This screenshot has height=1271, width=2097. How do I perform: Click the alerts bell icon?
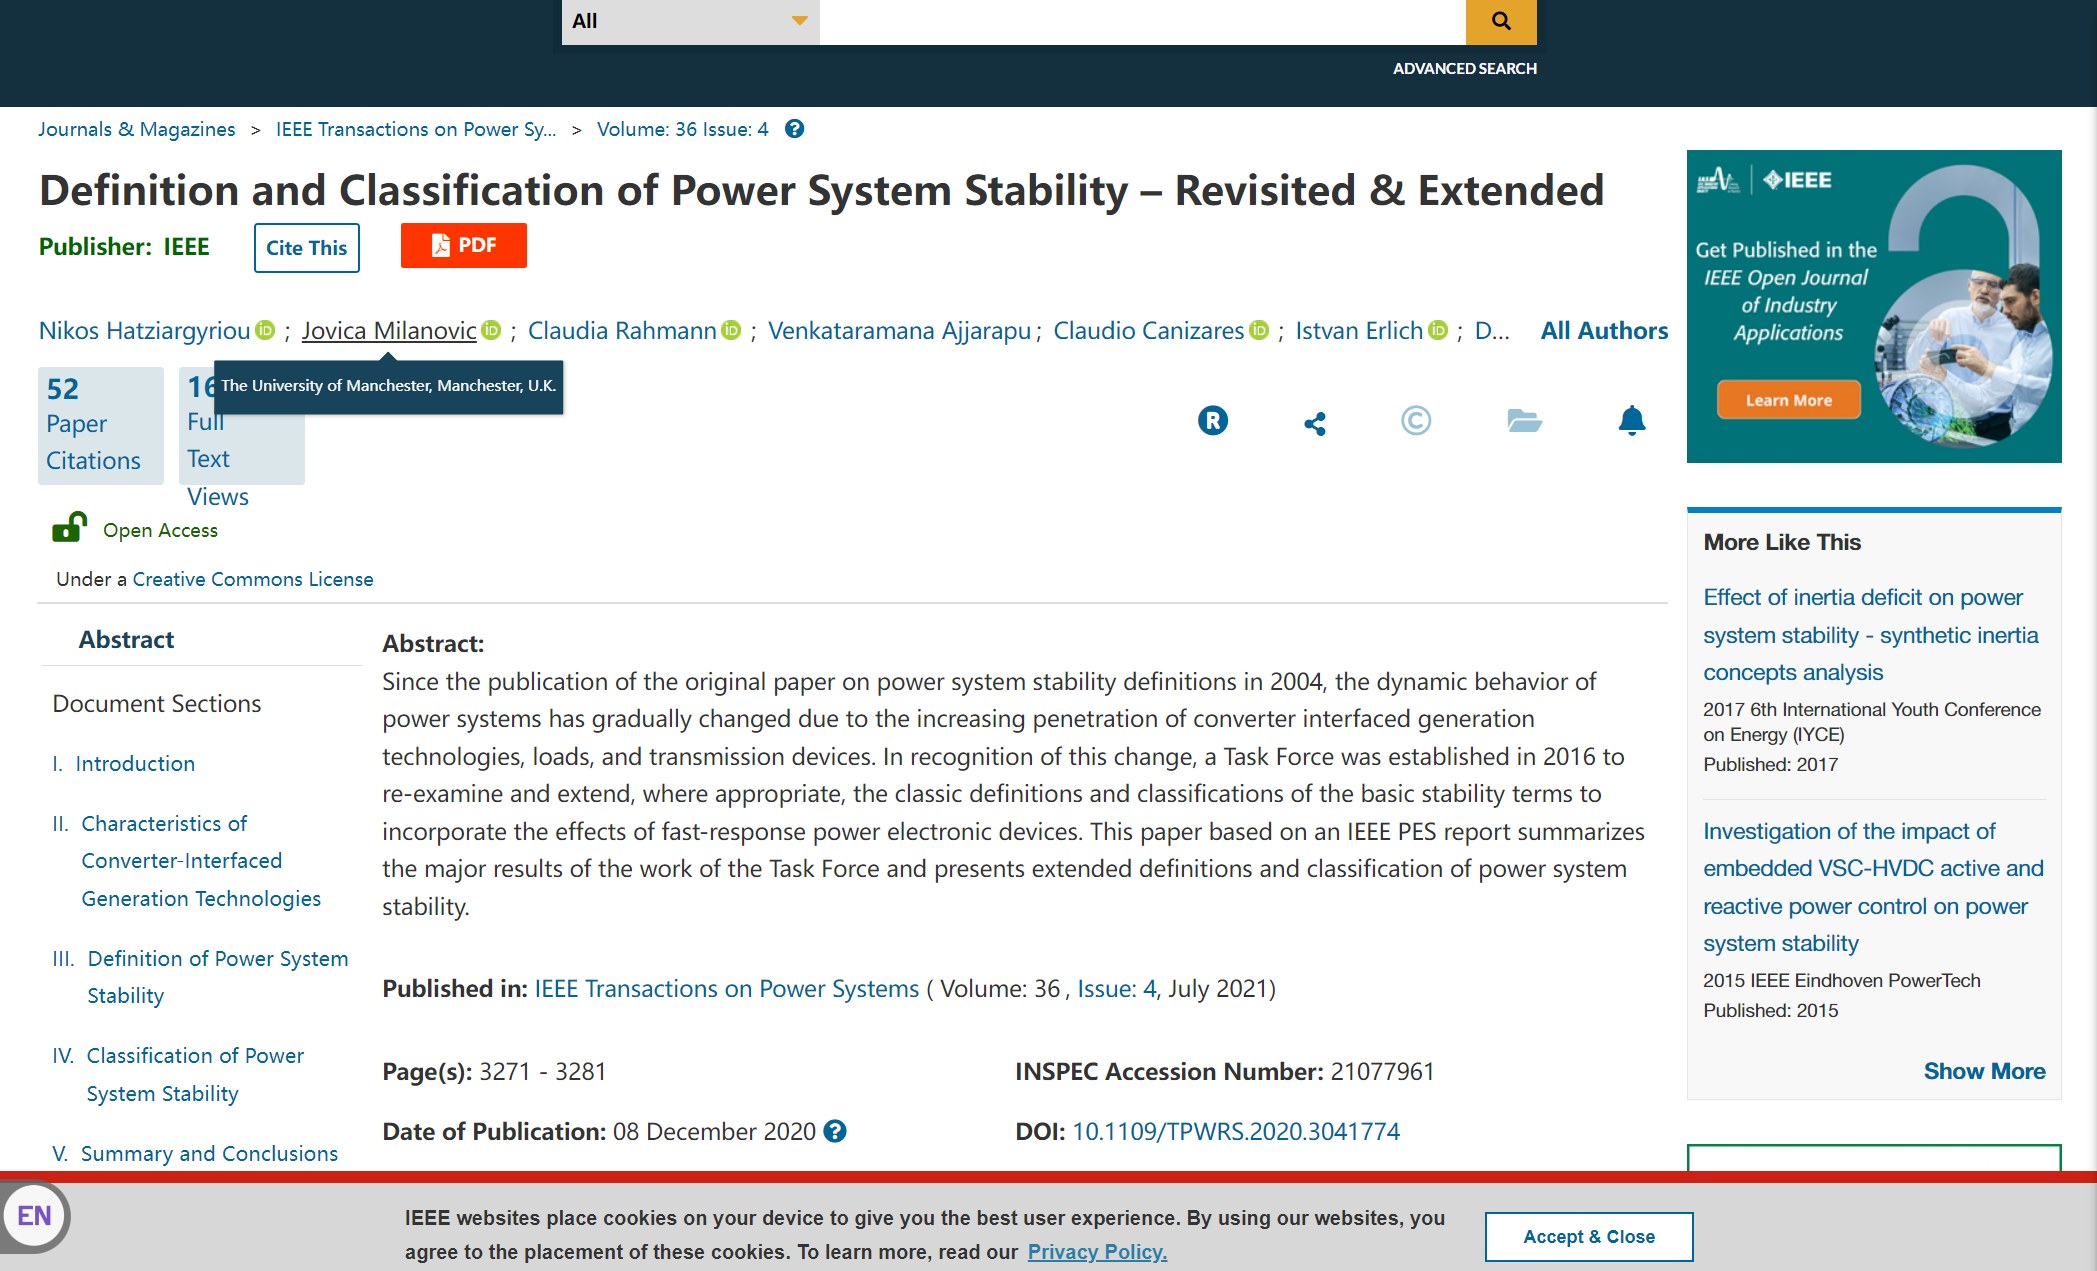point(1632,420)
